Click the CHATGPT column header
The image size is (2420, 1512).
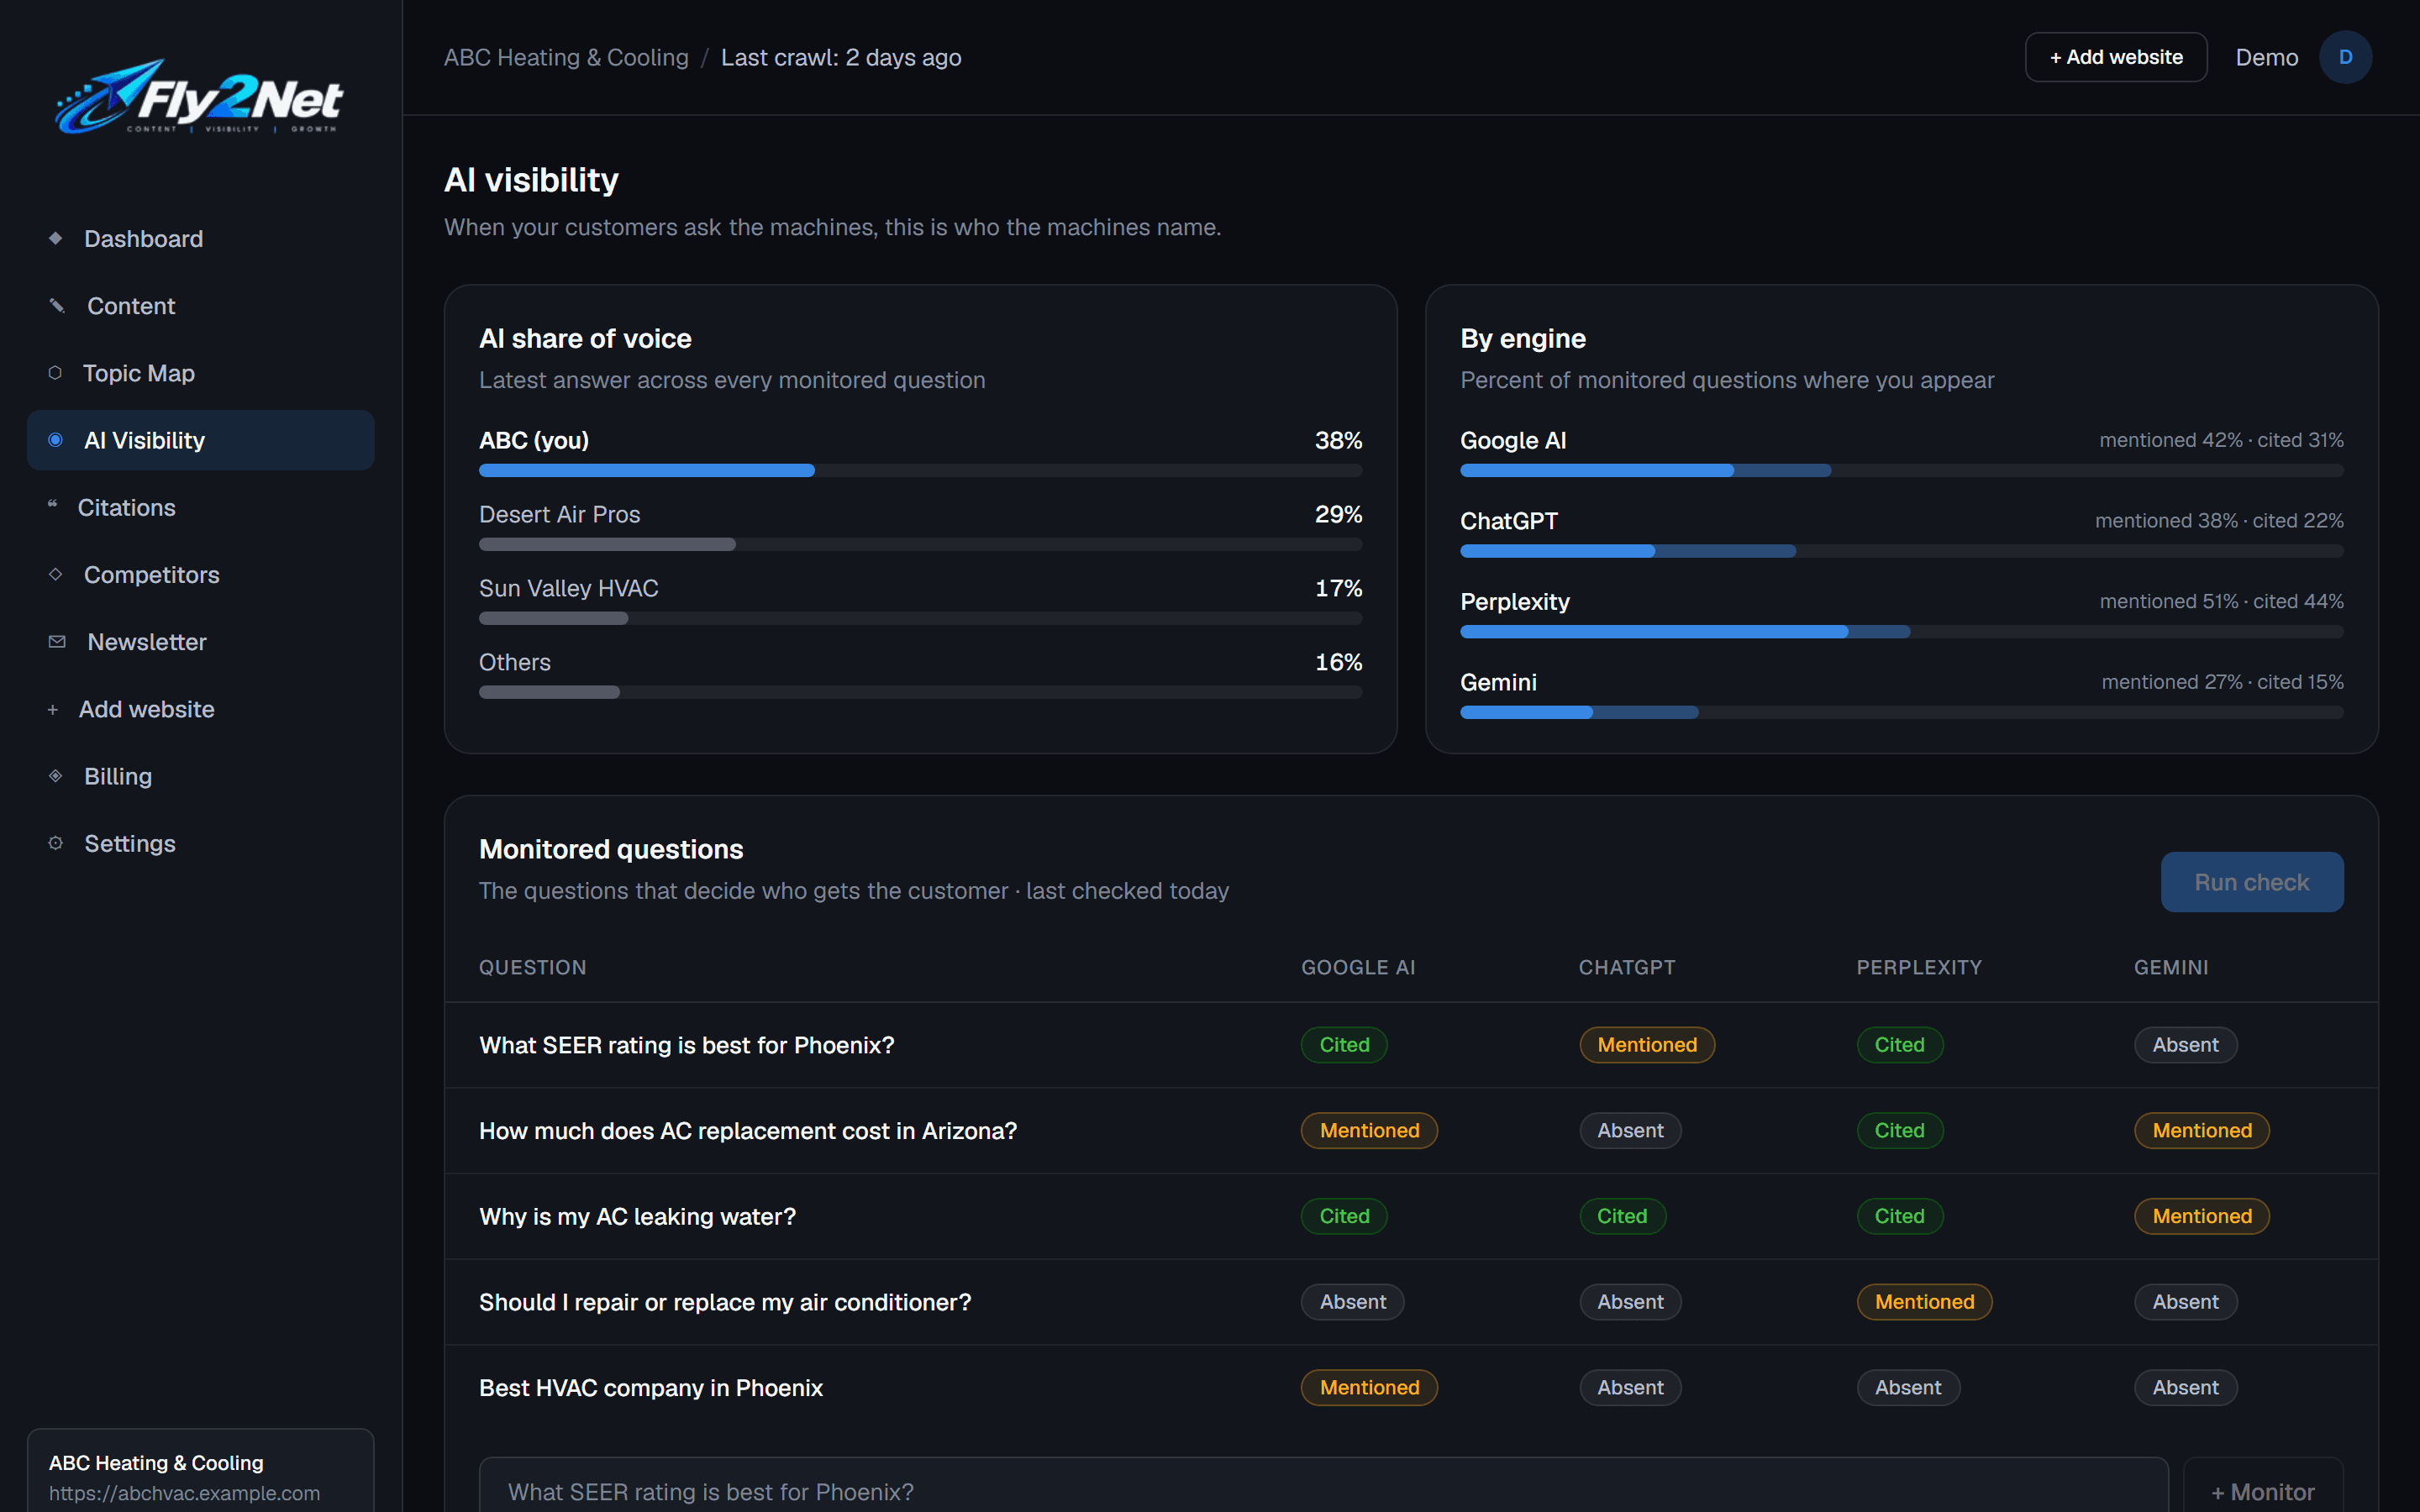coord(1626,967)
